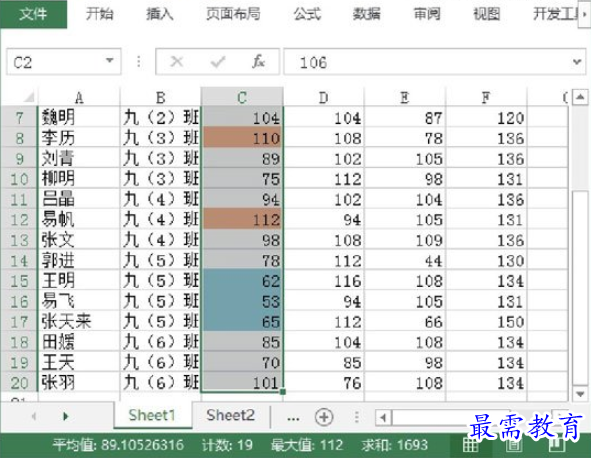The image size is (591, 458).
Task: Click cell containing 魏明
Action: (x=79, y=118)
